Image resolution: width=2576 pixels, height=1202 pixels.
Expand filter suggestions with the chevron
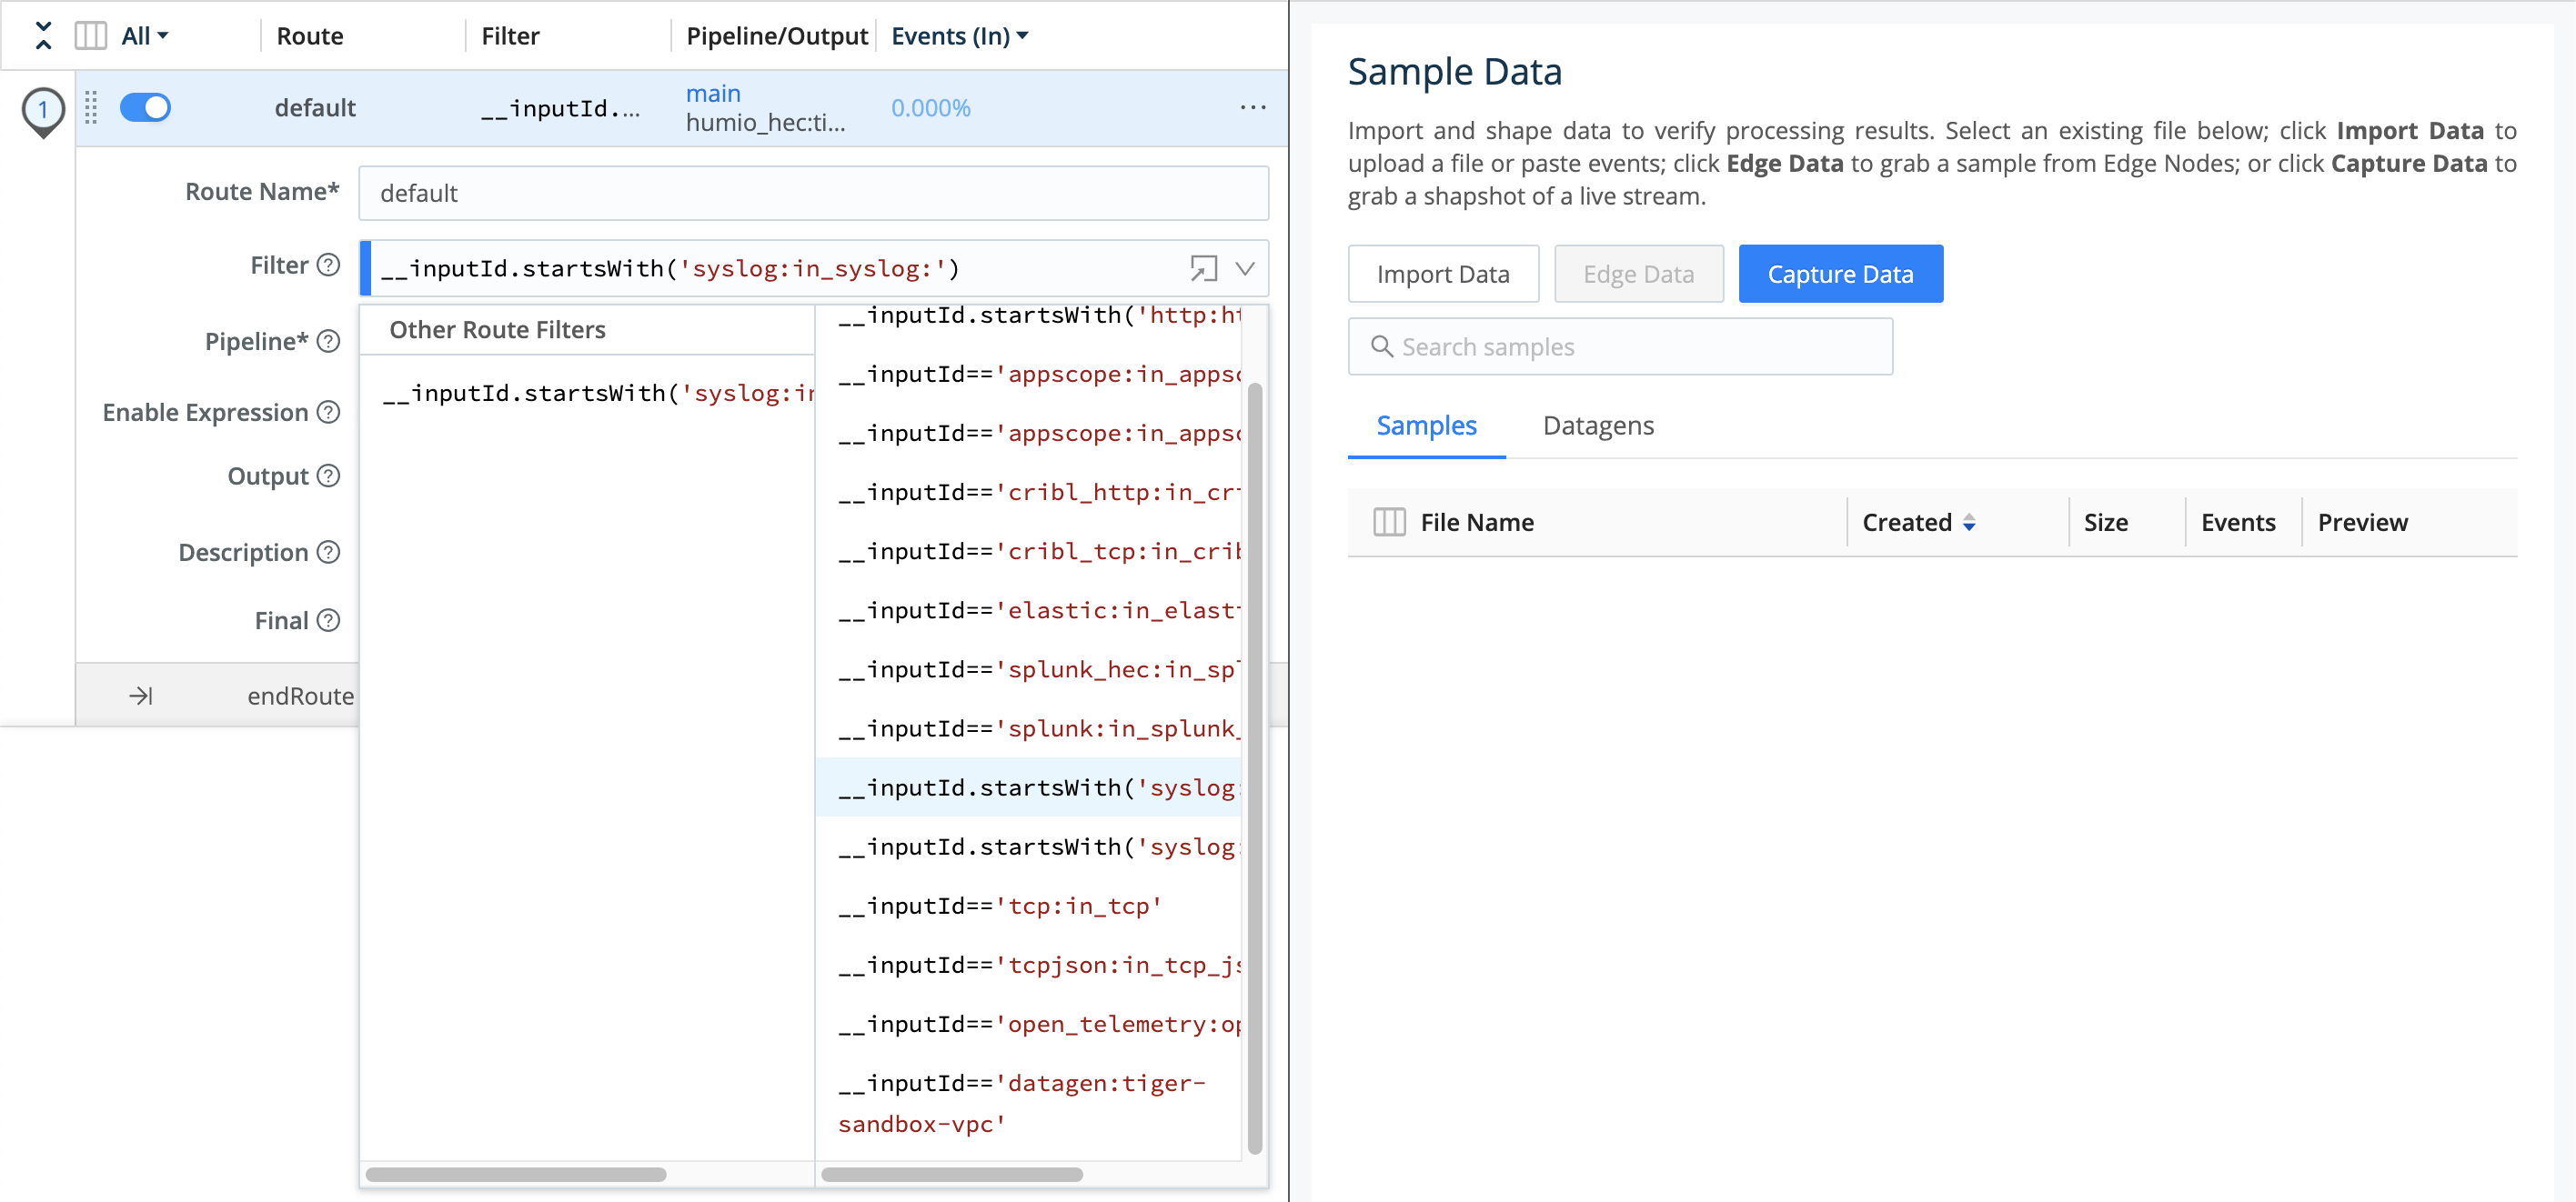[x=1244, y=268]
